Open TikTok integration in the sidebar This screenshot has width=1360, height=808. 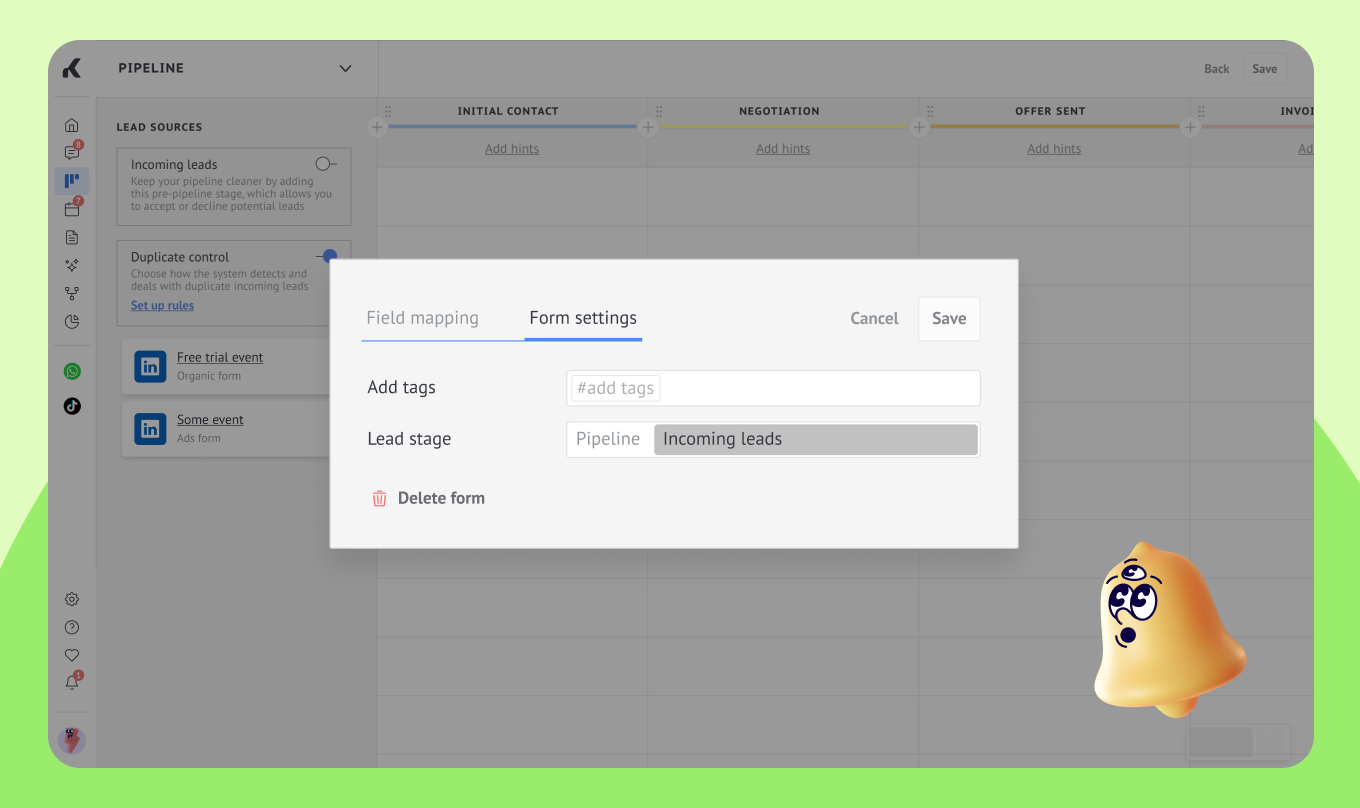tap(72, 406)
